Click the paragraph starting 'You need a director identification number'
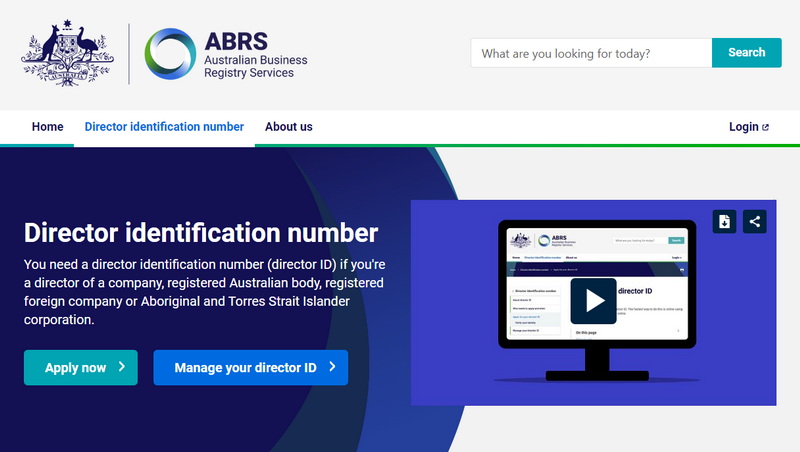The width and height of the screenshot is (800, 452). coord(205,292)
